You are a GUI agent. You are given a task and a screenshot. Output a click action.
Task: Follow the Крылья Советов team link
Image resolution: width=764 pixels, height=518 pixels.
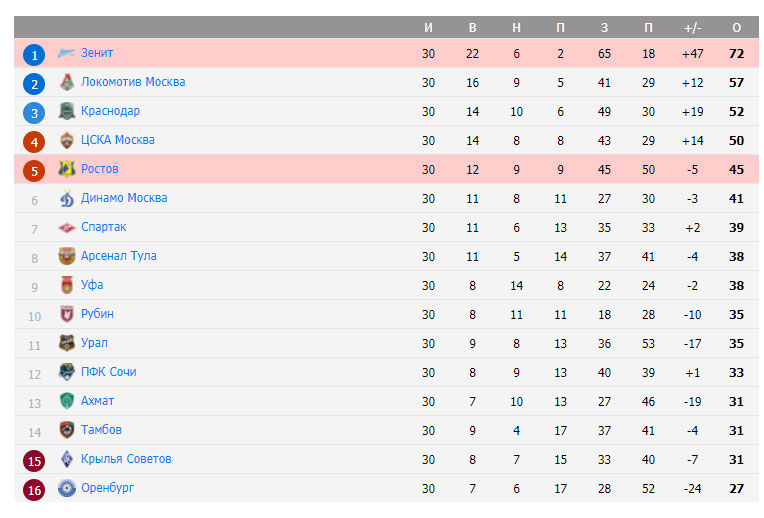[126, 459]
